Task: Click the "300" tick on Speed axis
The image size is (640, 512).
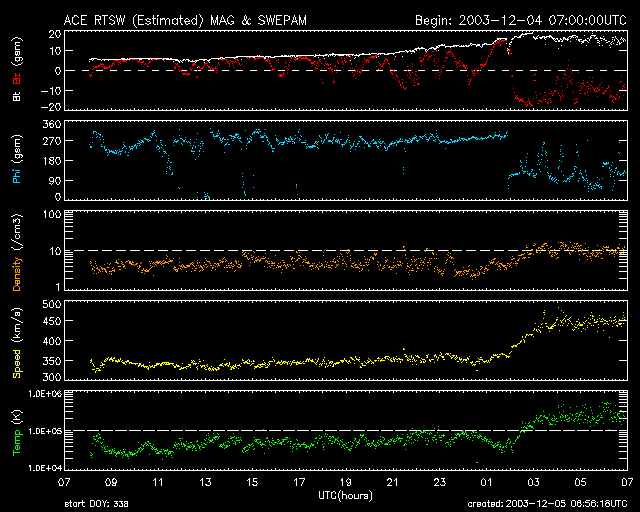Action: (x=52, y=377)
